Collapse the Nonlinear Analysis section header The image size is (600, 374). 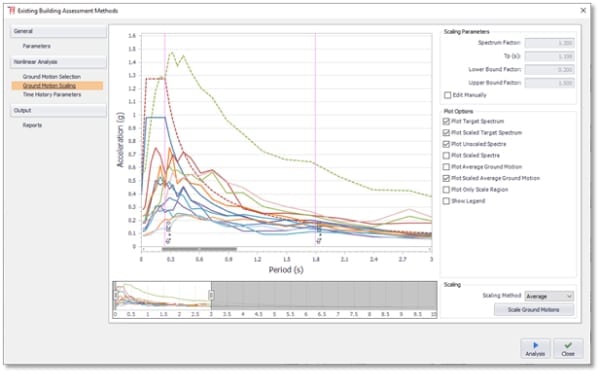(58, 62)
